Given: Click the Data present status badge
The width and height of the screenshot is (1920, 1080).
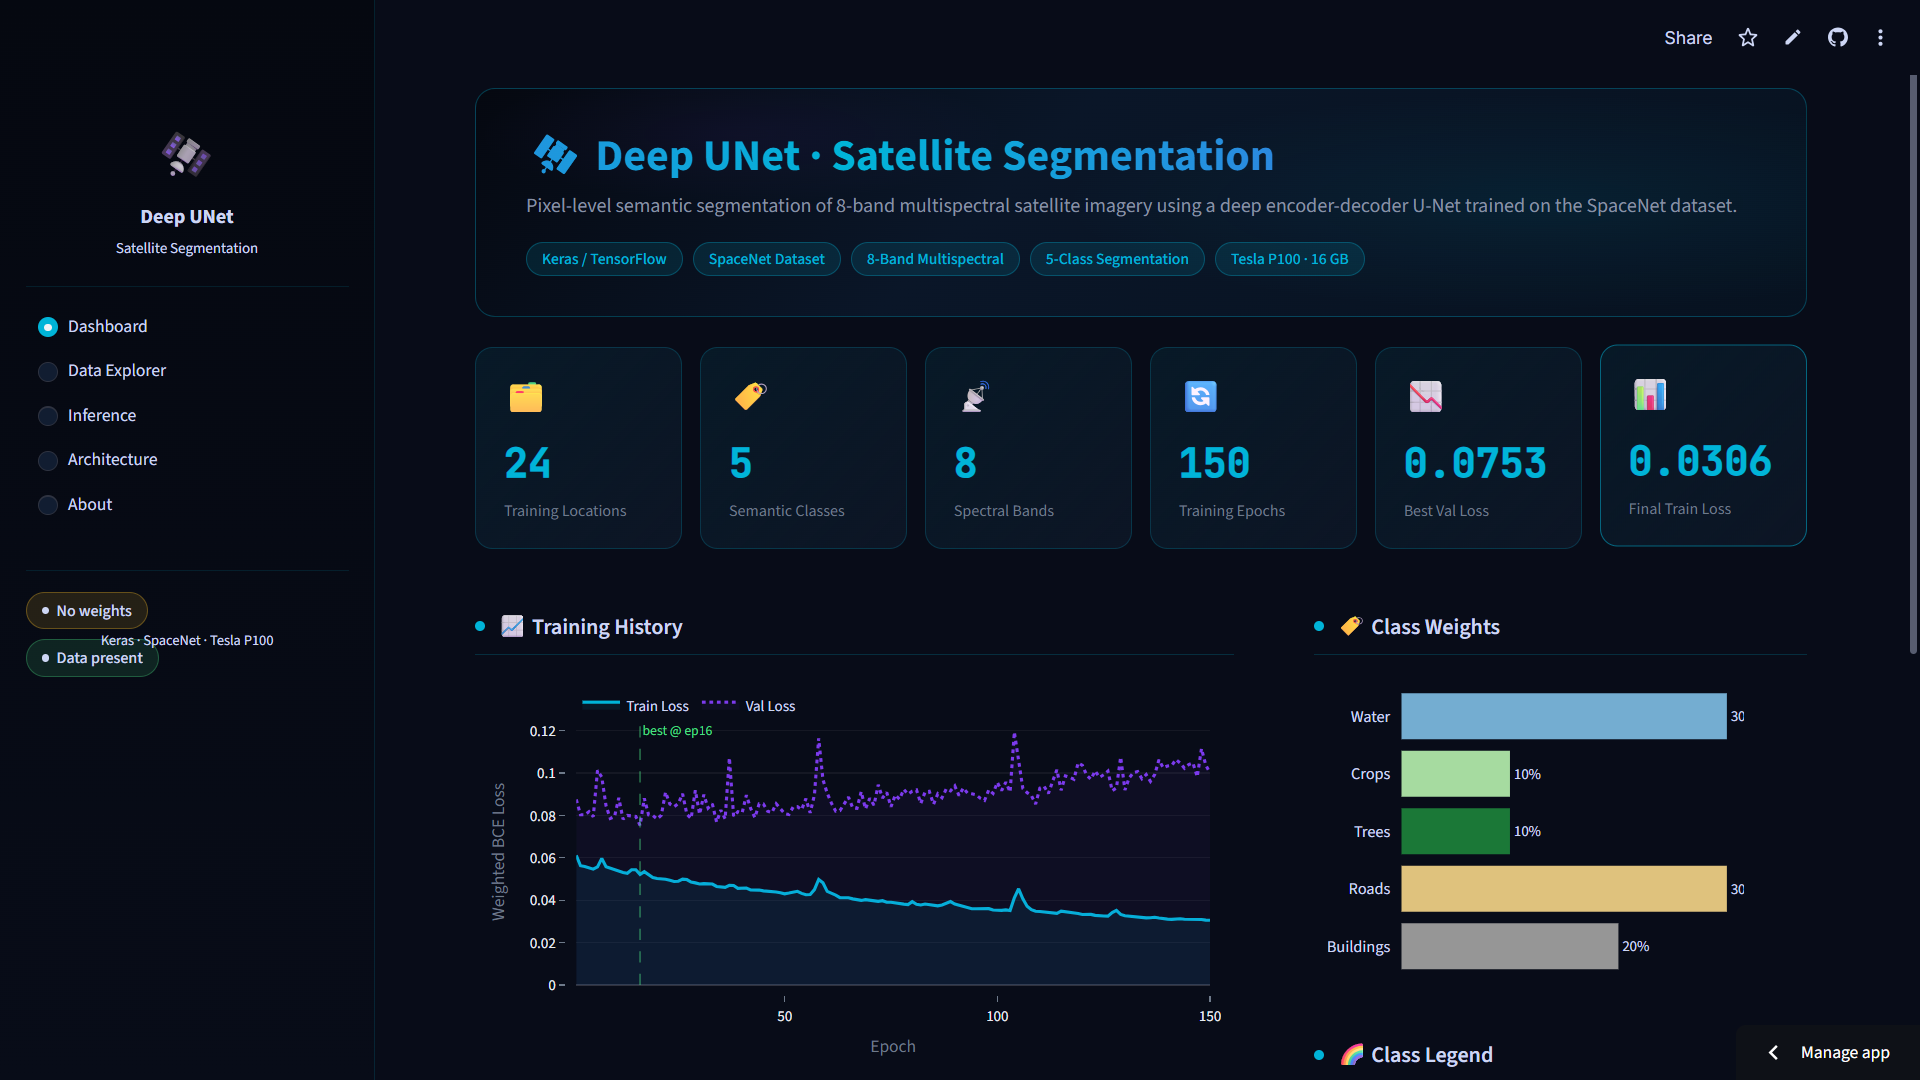Looking at the screenshot, I should pos(92,658).
